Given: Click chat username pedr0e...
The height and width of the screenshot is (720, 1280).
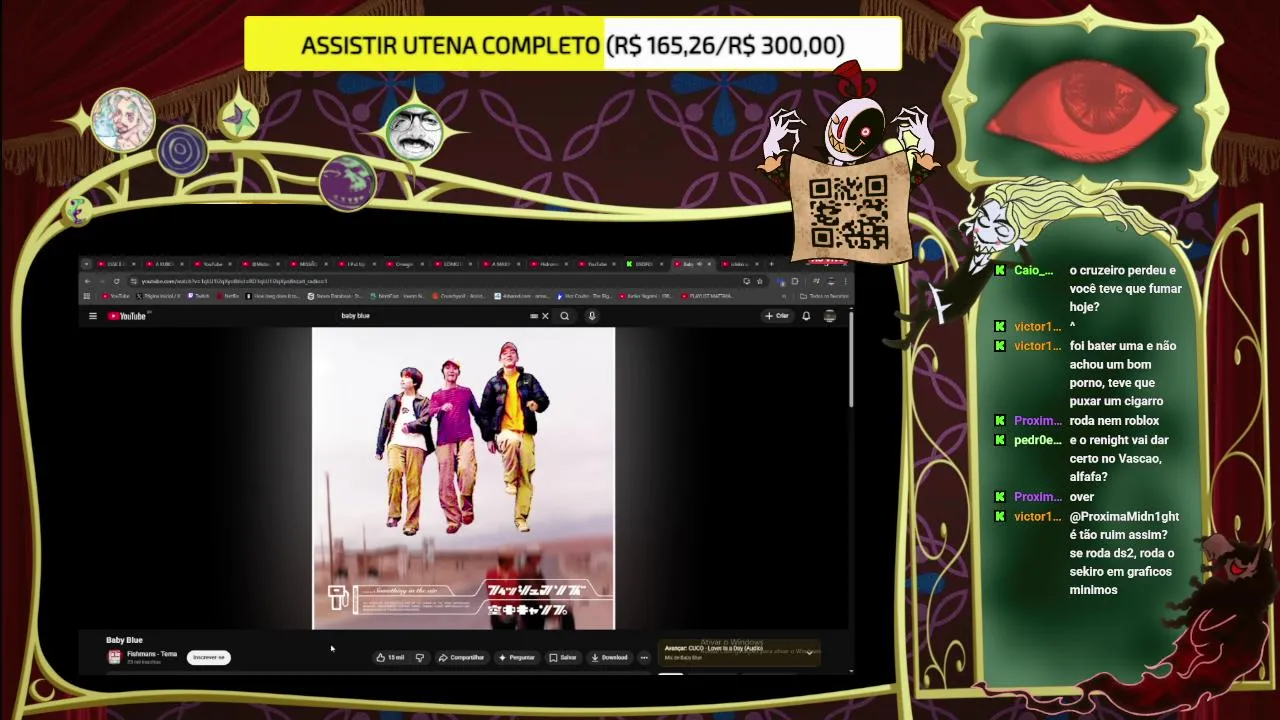Looking at the screenshot, I should coord(1038,440).
